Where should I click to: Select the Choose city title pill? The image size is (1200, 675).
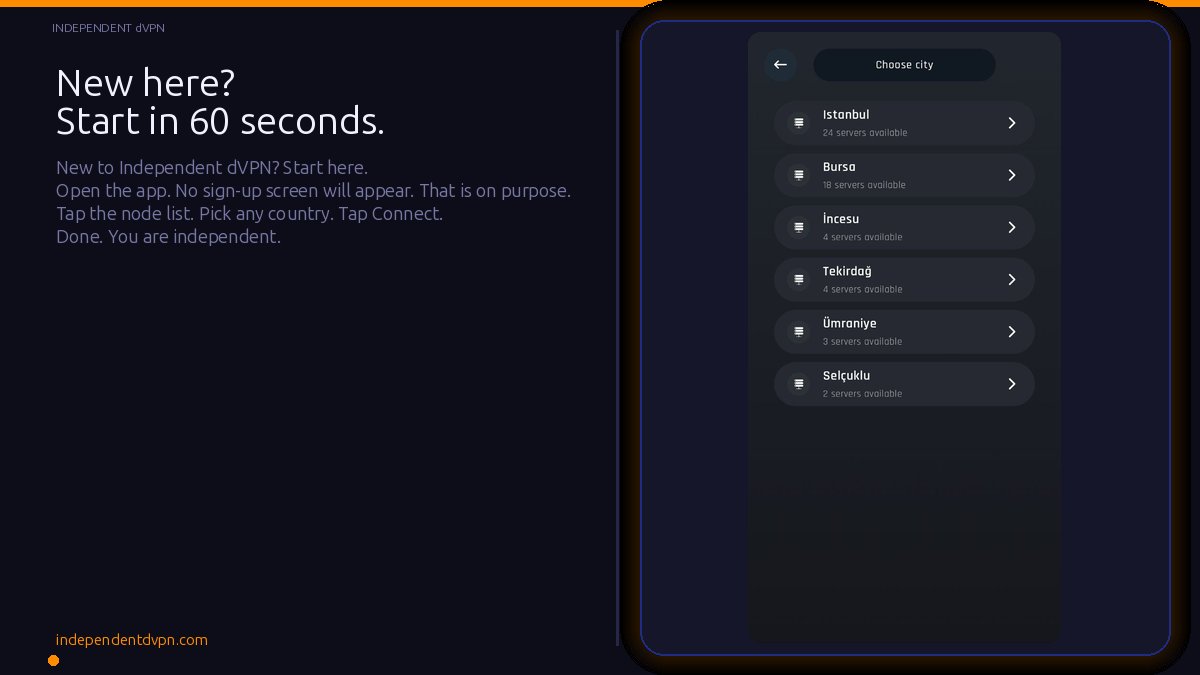pyautogui.click(x=904, y=65)
